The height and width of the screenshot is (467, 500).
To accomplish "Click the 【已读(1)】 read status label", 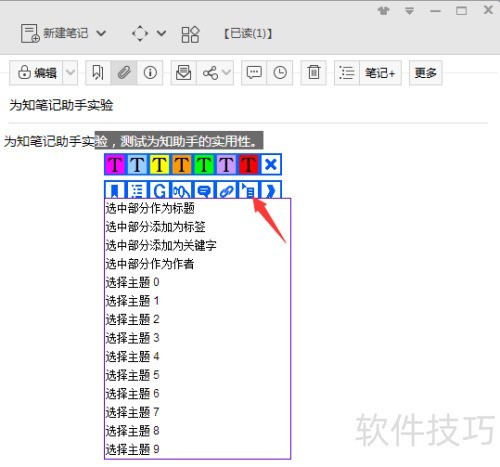I will 248,33.
